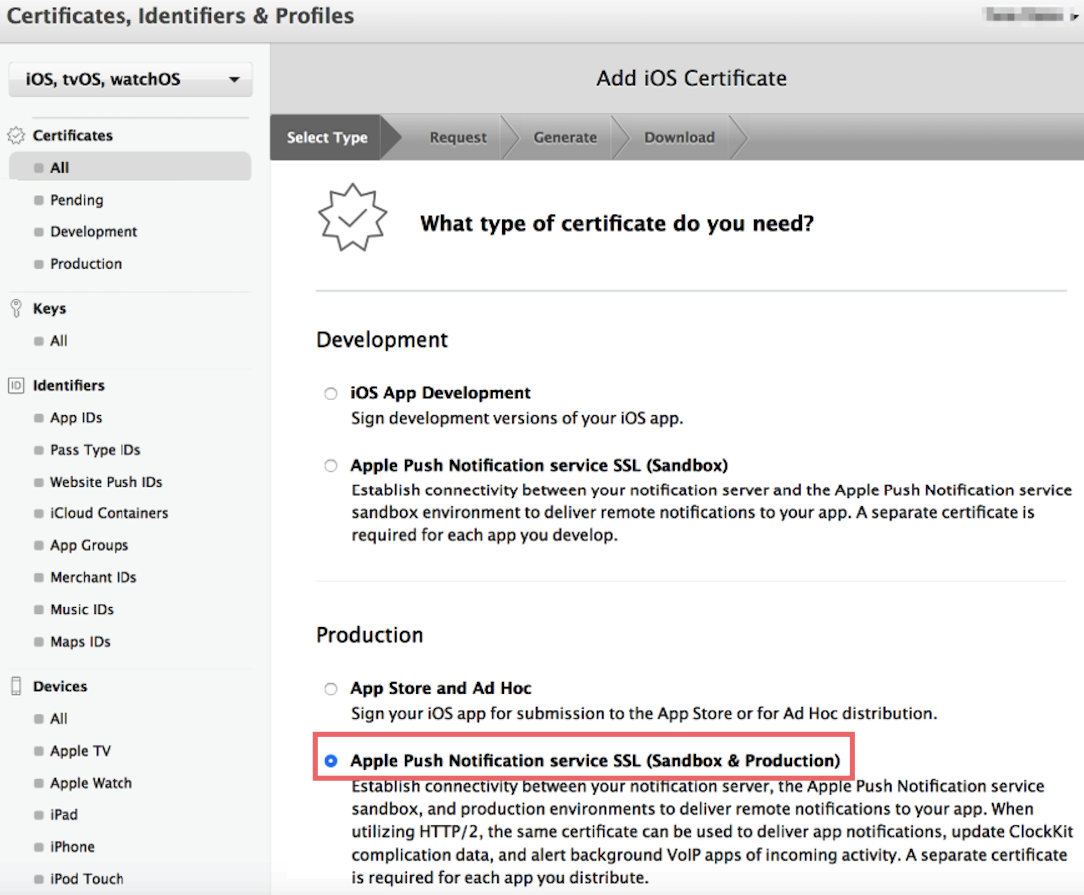
Task: Open iPad devices
Action: [64, 815]
